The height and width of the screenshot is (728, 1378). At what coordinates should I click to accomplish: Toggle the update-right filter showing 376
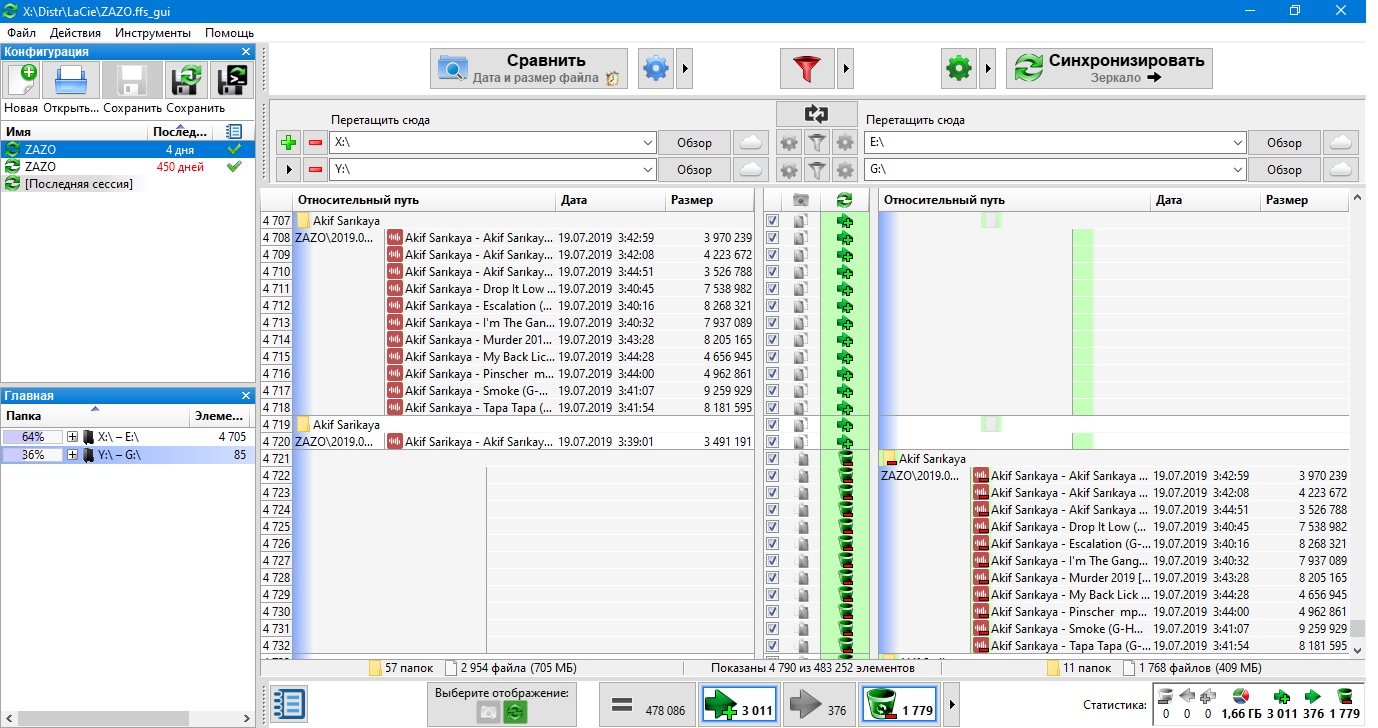tap(817, 705)
